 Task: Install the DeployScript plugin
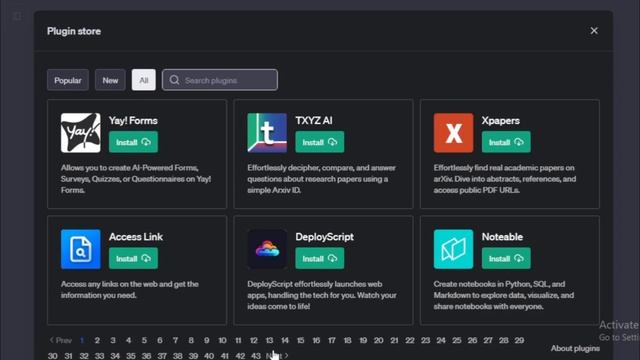pyautogui.click(x=320, y=258)
